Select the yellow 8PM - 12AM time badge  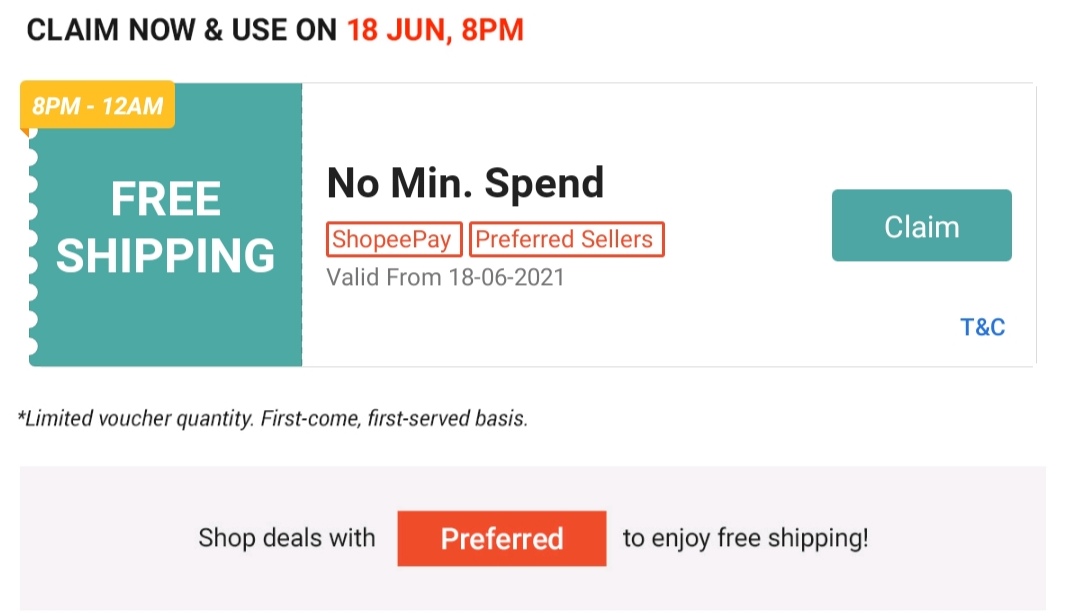(x=97, y=105)
